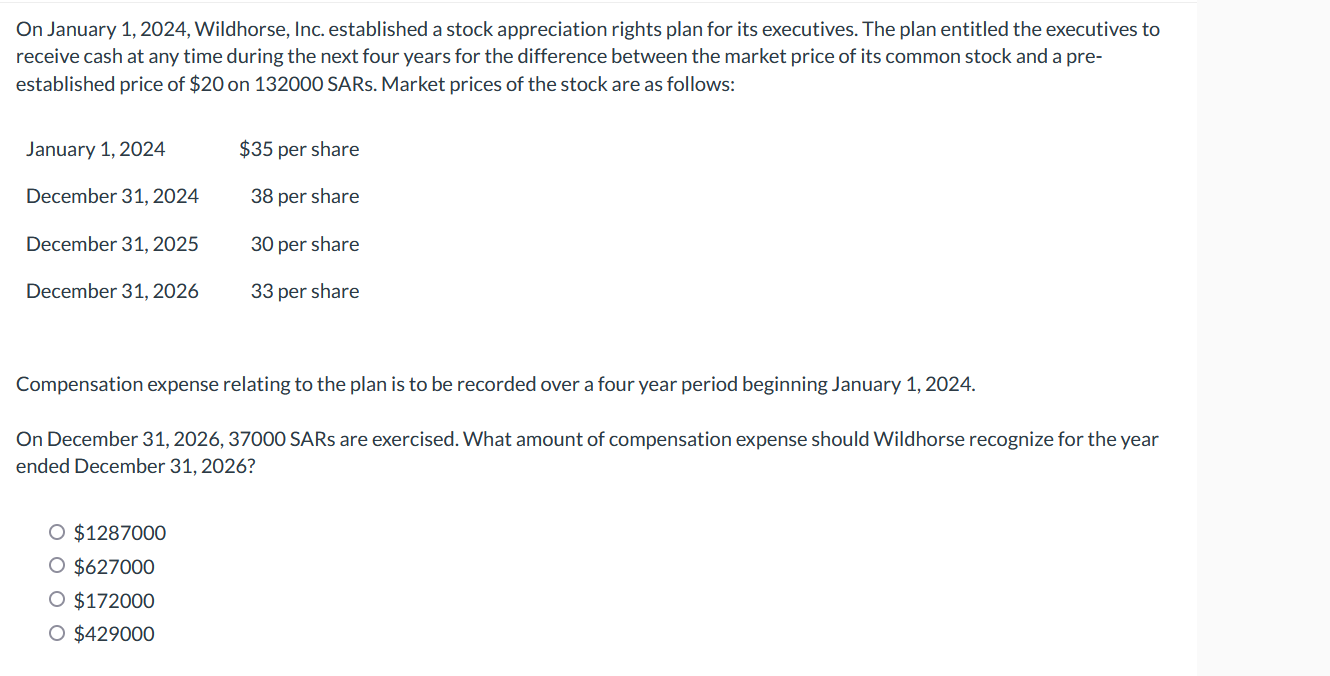Click the 38 per share price text
This screenshot has width=1330, height=676.
305,196
